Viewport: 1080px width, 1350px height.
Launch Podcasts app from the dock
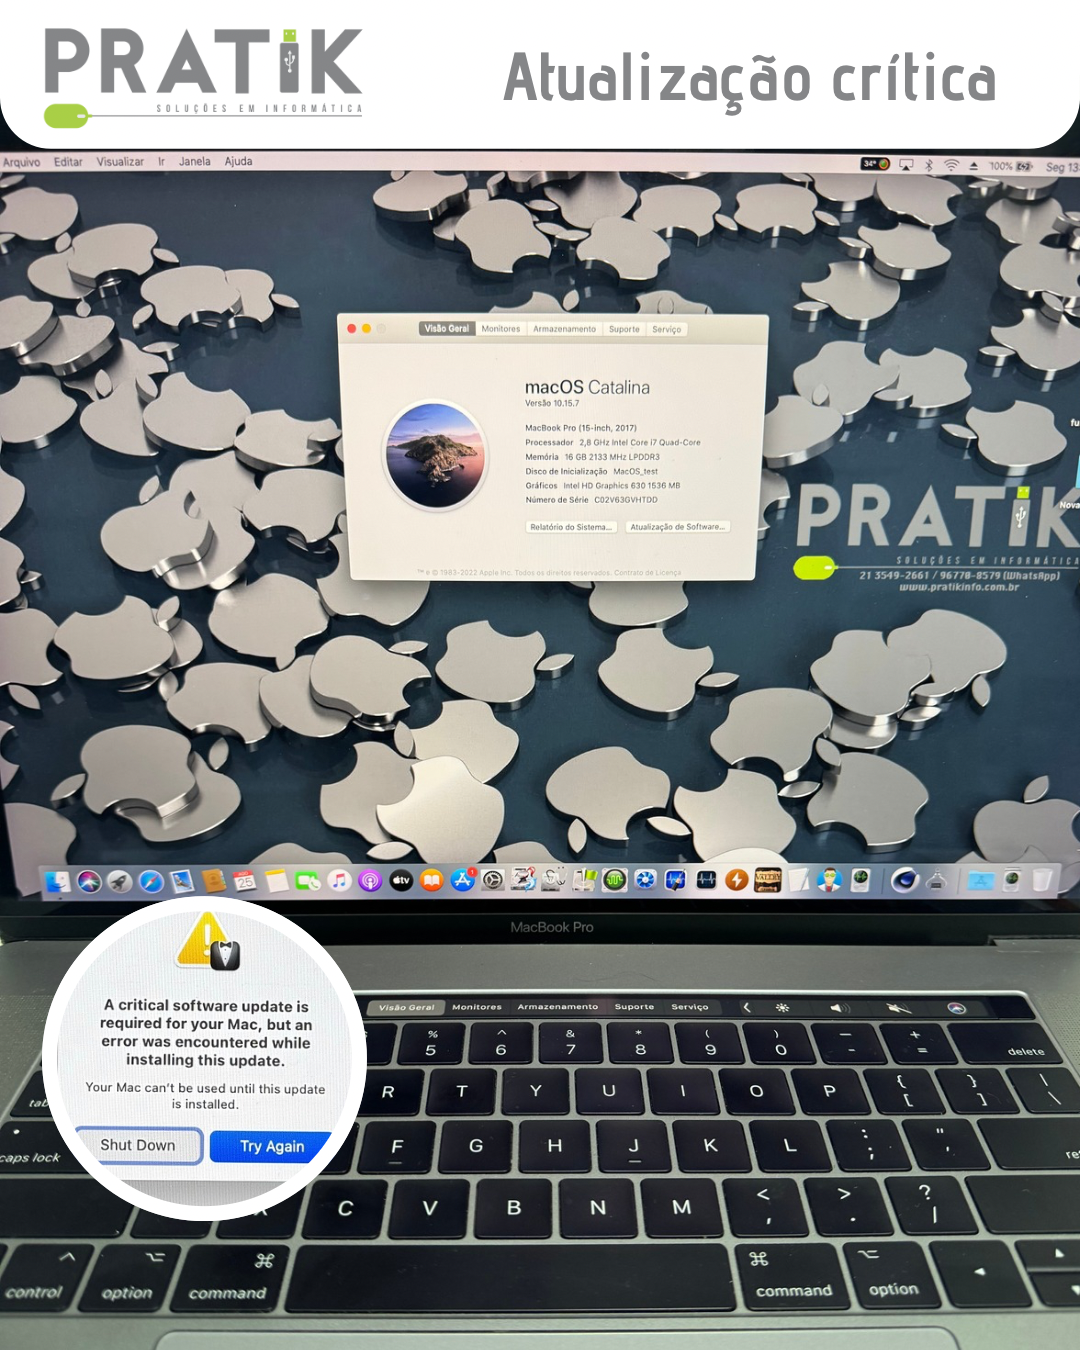(370, 881)
